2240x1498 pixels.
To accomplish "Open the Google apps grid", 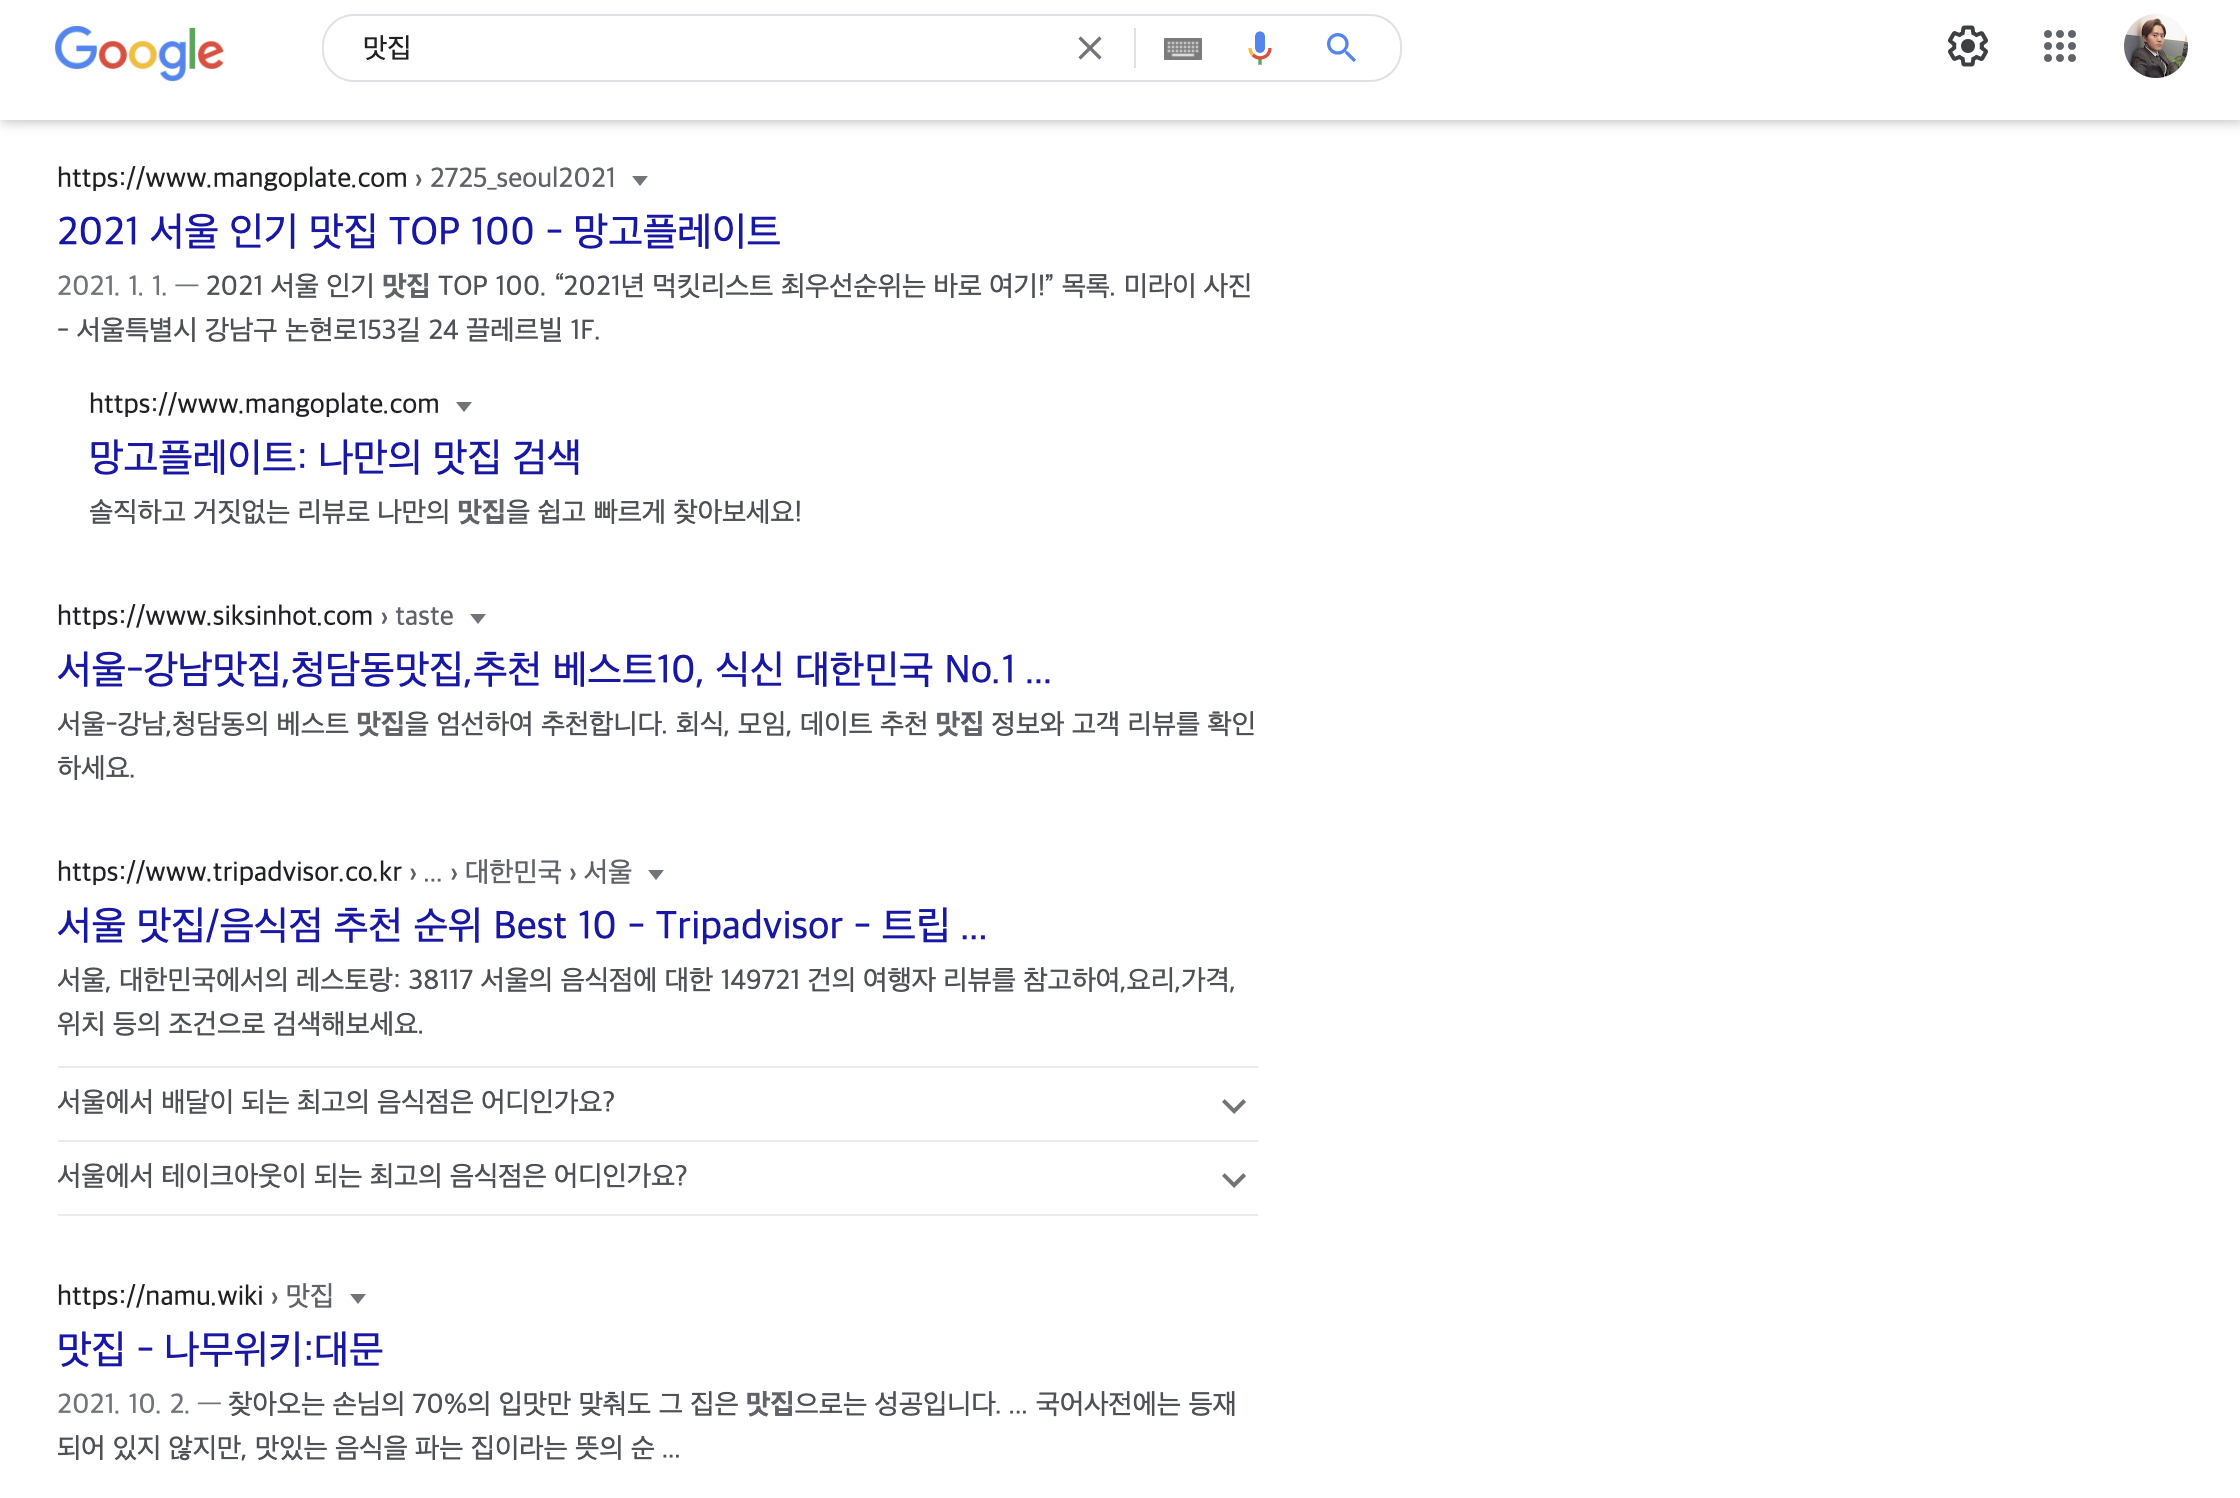I will (2059, 47).
